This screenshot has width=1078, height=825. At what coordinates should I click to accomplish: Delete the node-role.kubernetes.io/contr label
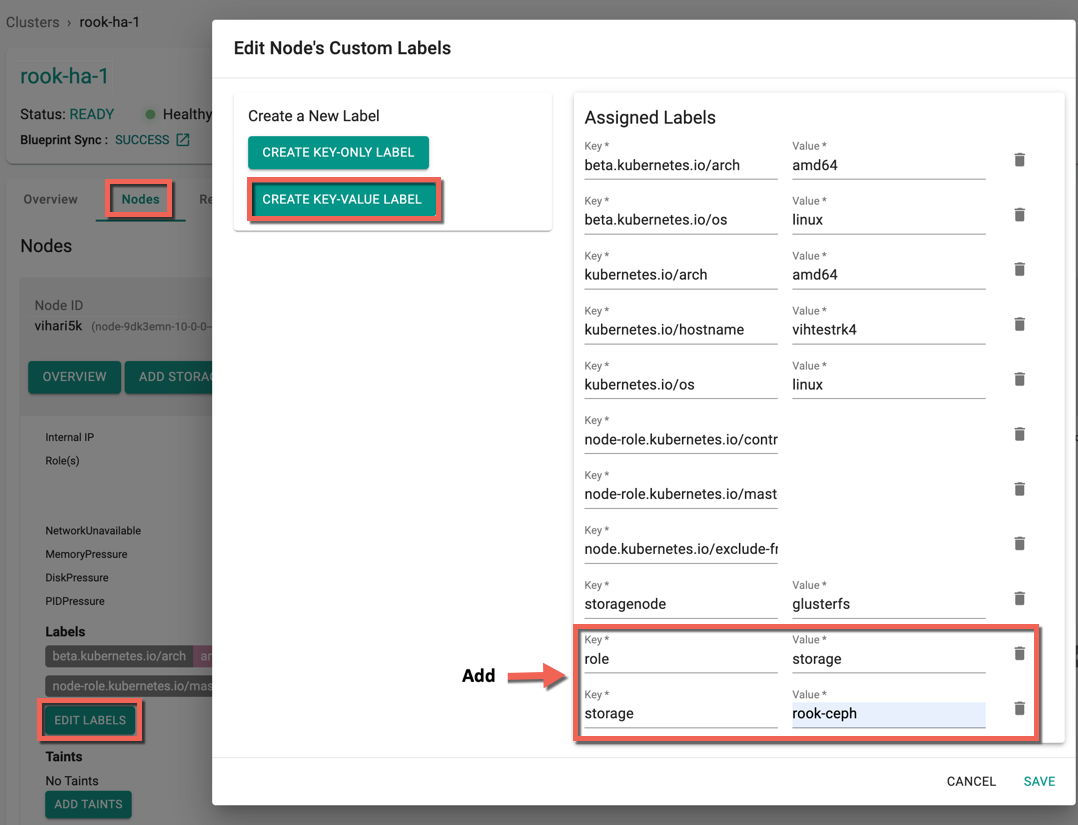click(x=1020, y=434)
